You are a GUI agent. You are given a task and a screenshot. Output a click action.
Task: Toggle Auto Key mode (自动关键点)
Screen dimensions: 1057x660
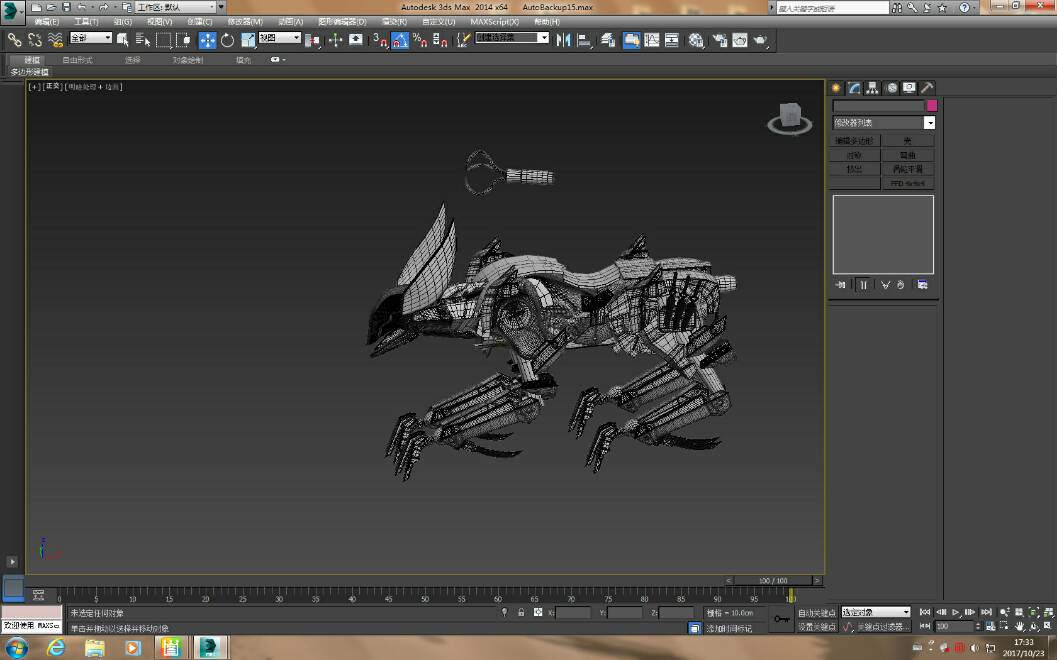click(816, 612)
